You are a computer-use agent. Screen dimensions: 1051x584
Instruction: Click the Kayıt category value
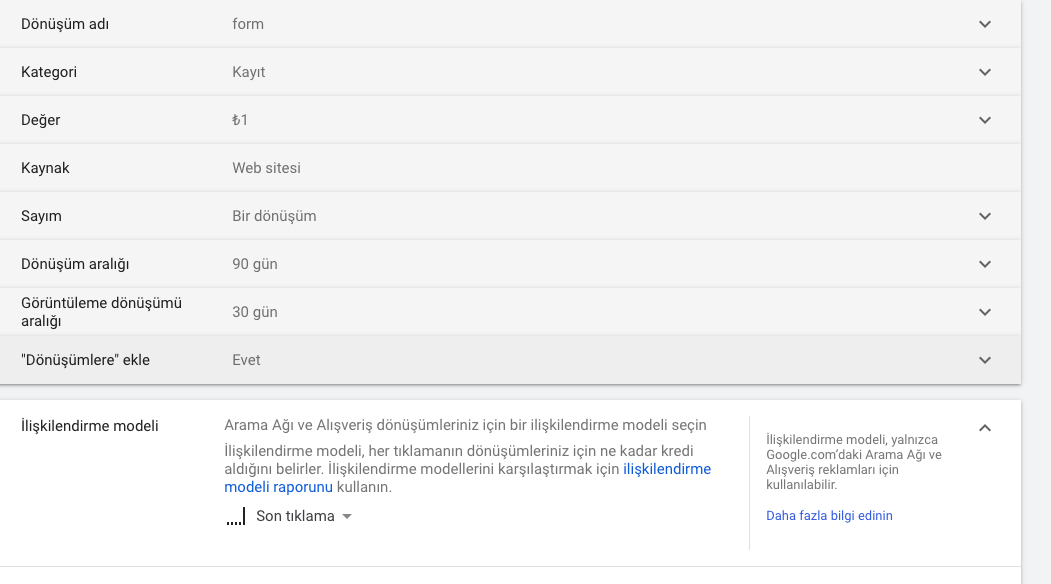point(249,72)
